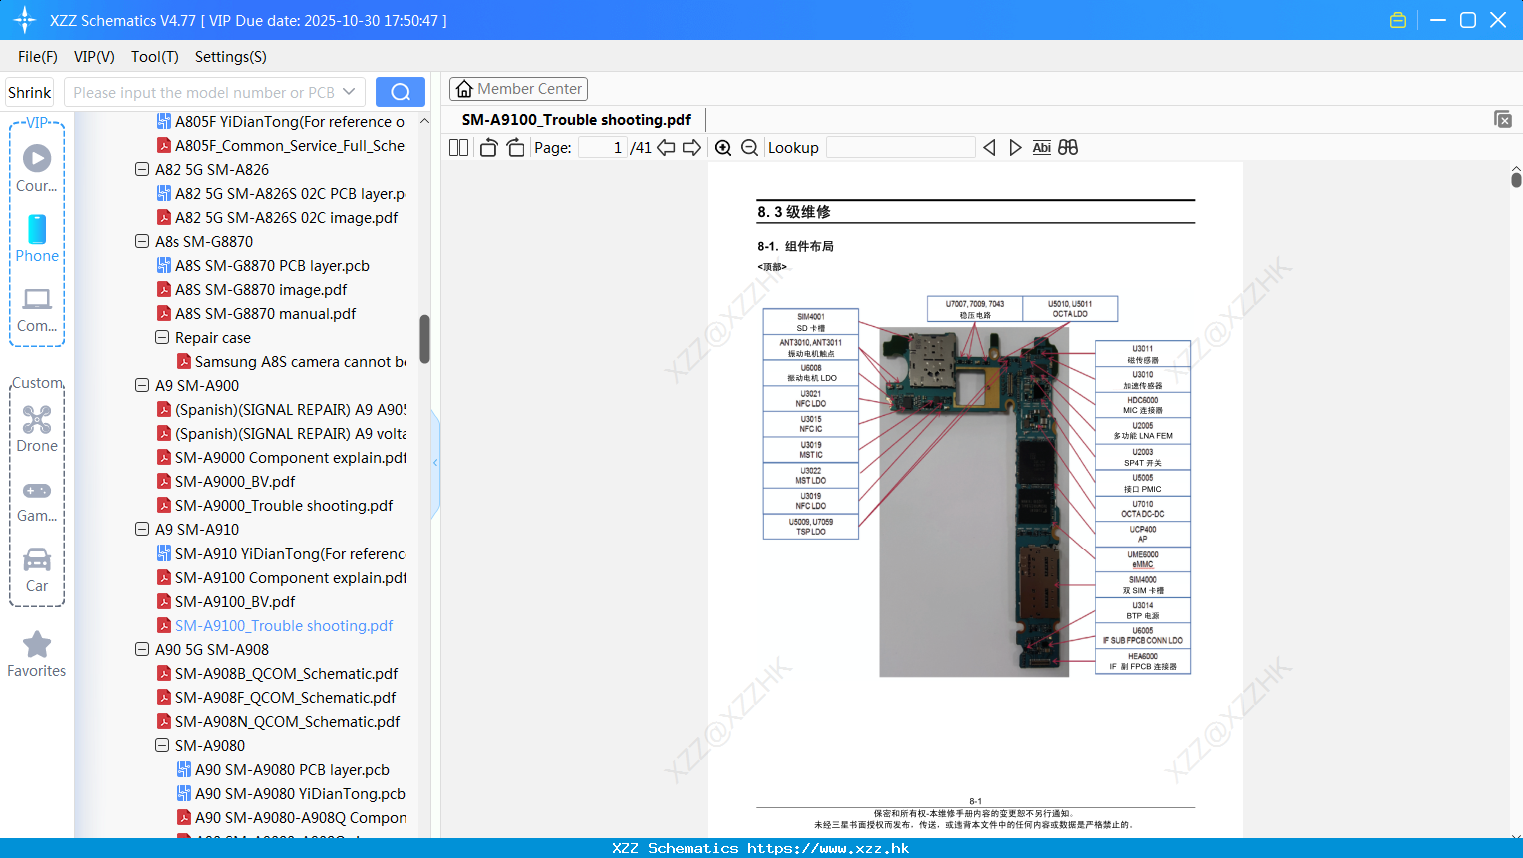Open SM-A908N_QCOM_Schematic.pdf
This screenshot has width=1523, height=858.
tap(278, 721)
